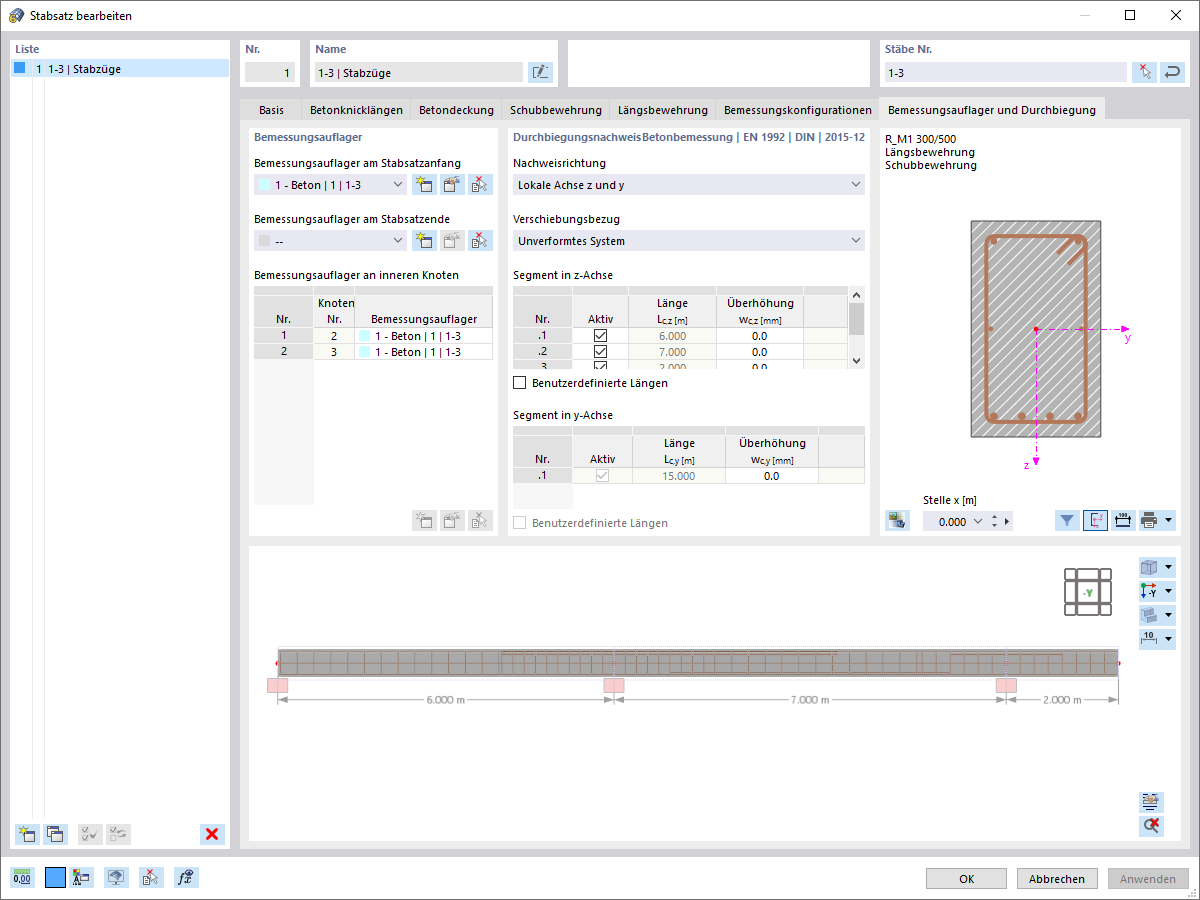The height and width of the screenshot is (900, 1200).
Task: Click the OK button
Action: click(966, 879)
